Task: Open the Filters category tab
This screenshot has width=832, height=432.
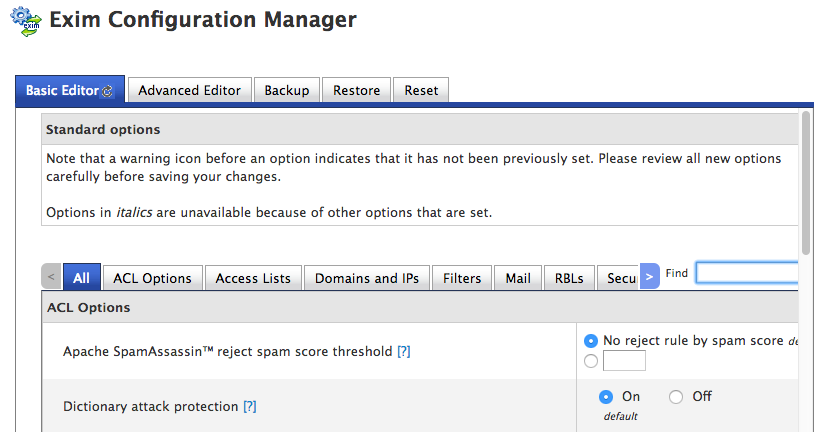Action: 462,278
